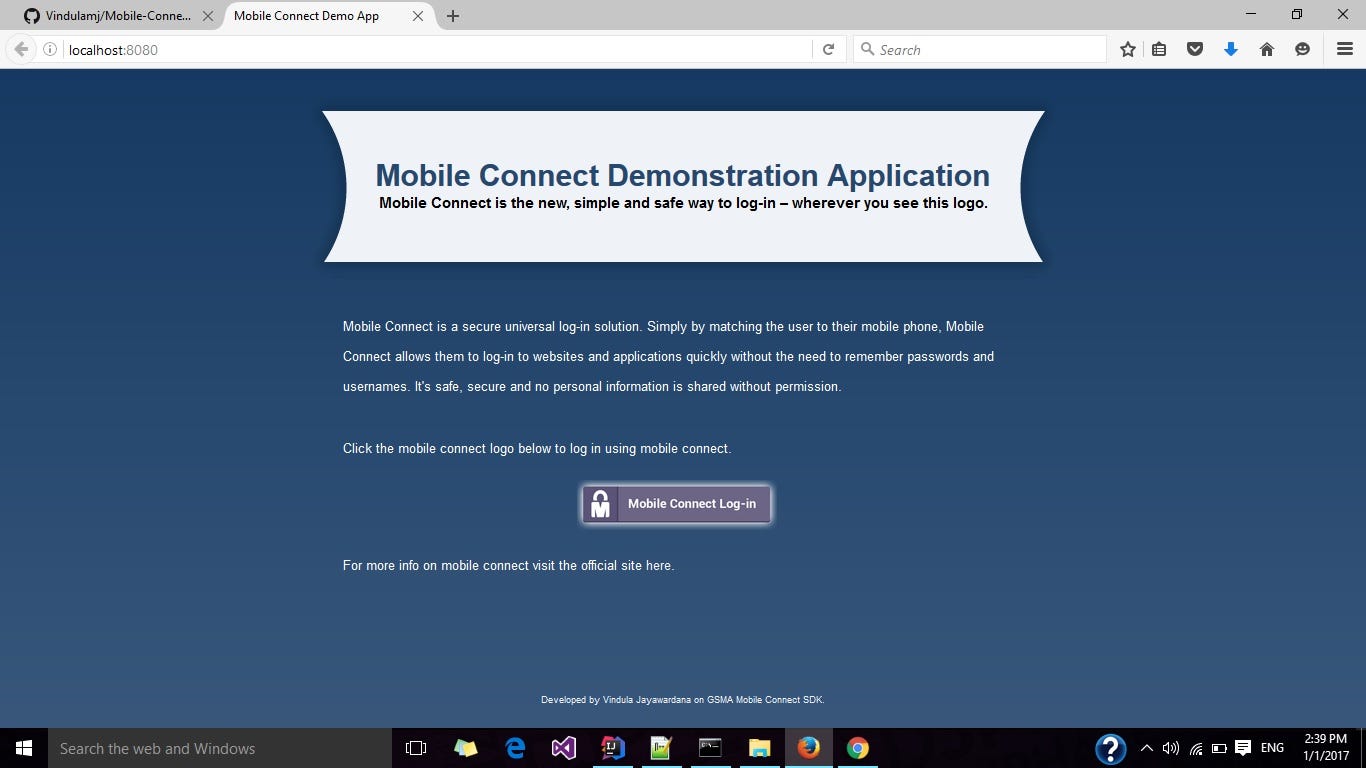
Task: Switch to IntelliJ IDEA on the taskbar
Action: click(x=613, y=748)
